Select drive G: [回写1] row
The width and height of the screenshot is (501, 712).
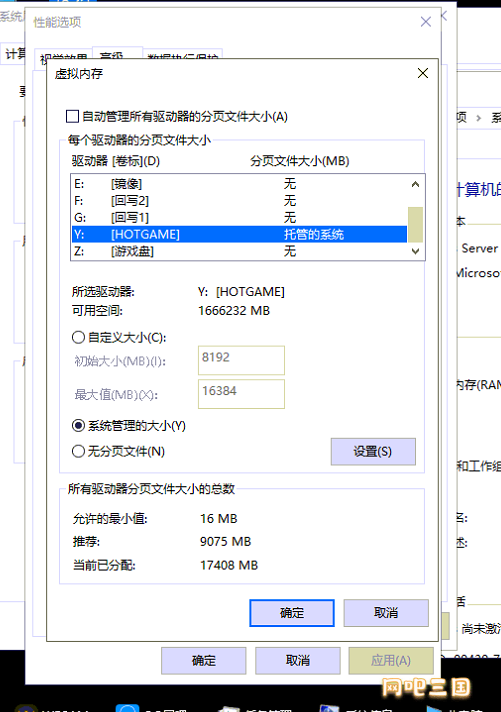pyautogui.click(x=239, y=218)
